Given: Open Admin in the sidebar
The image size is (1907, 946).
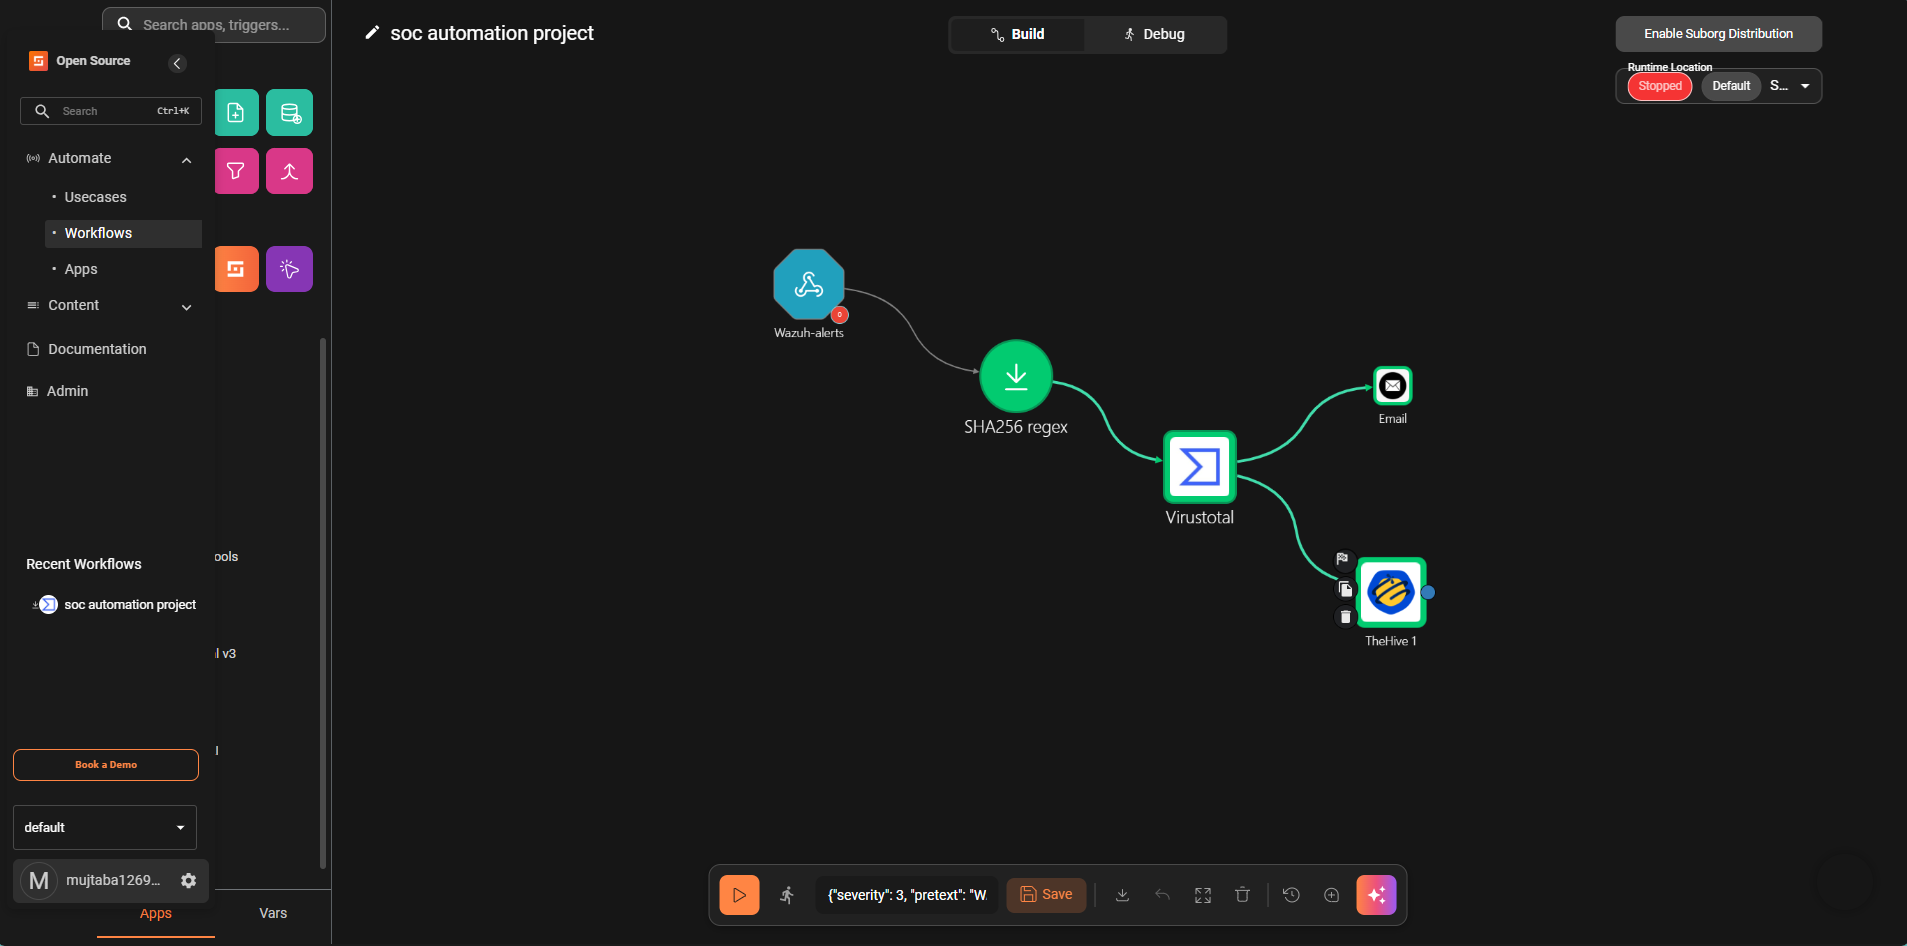Looking at the screenshot, I should click(x=67, y=391).
